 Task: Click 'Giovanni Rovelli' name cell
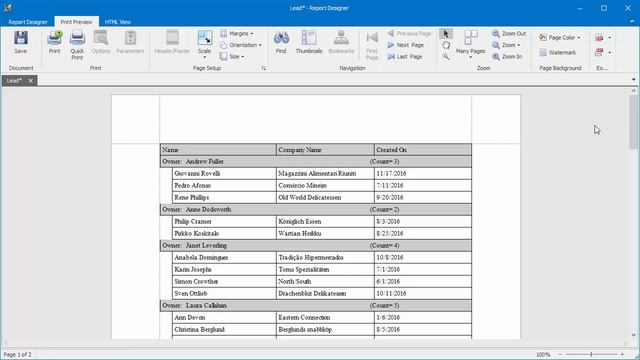(224, 173)
